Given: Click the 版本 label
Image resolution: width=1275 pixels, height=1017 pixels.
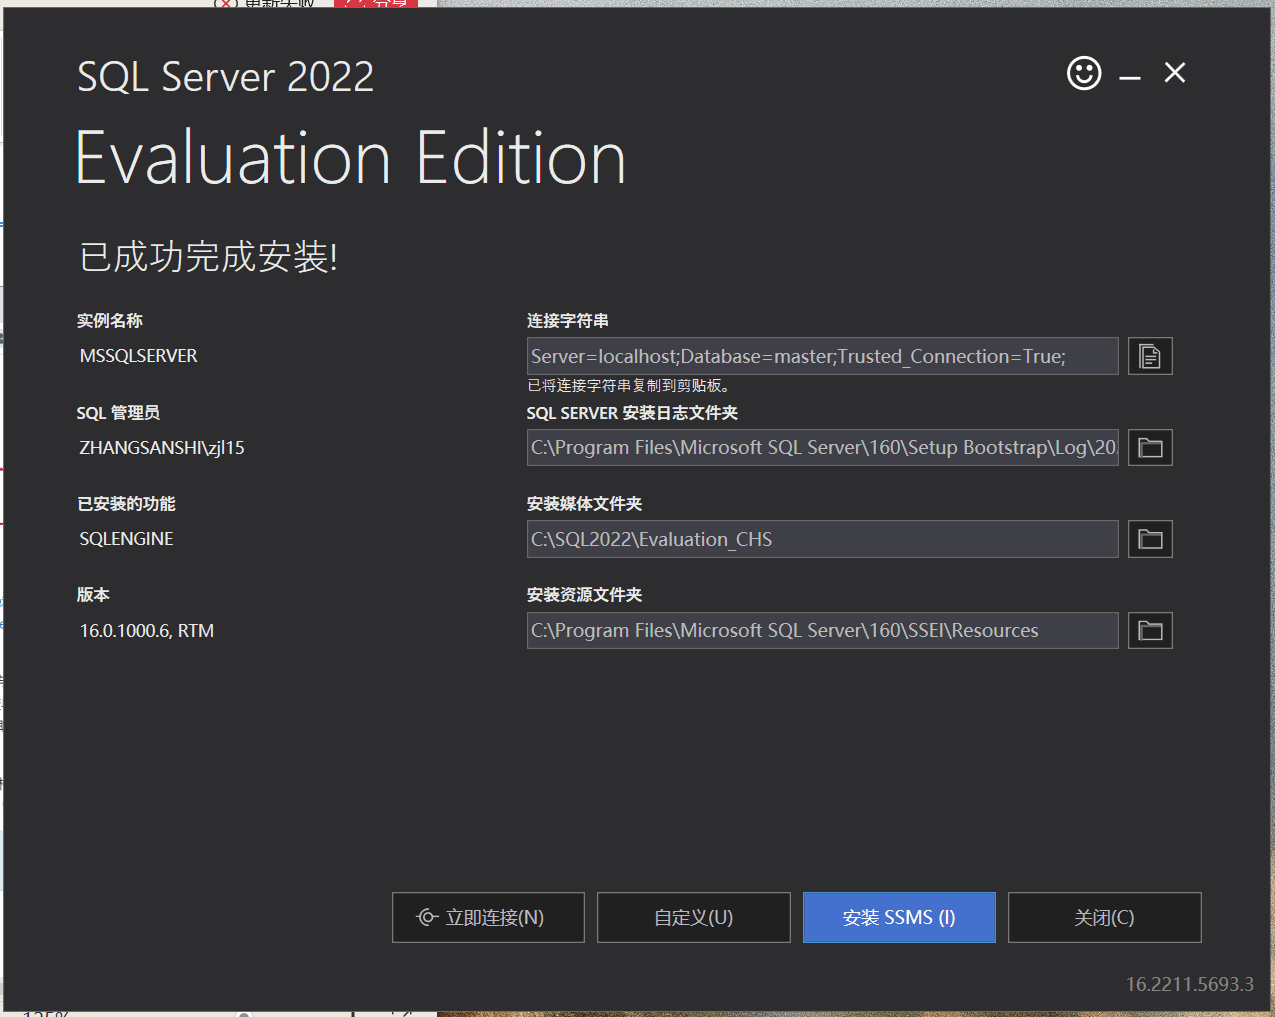Looking at the screenshot, I should click(x=93, y=595).
